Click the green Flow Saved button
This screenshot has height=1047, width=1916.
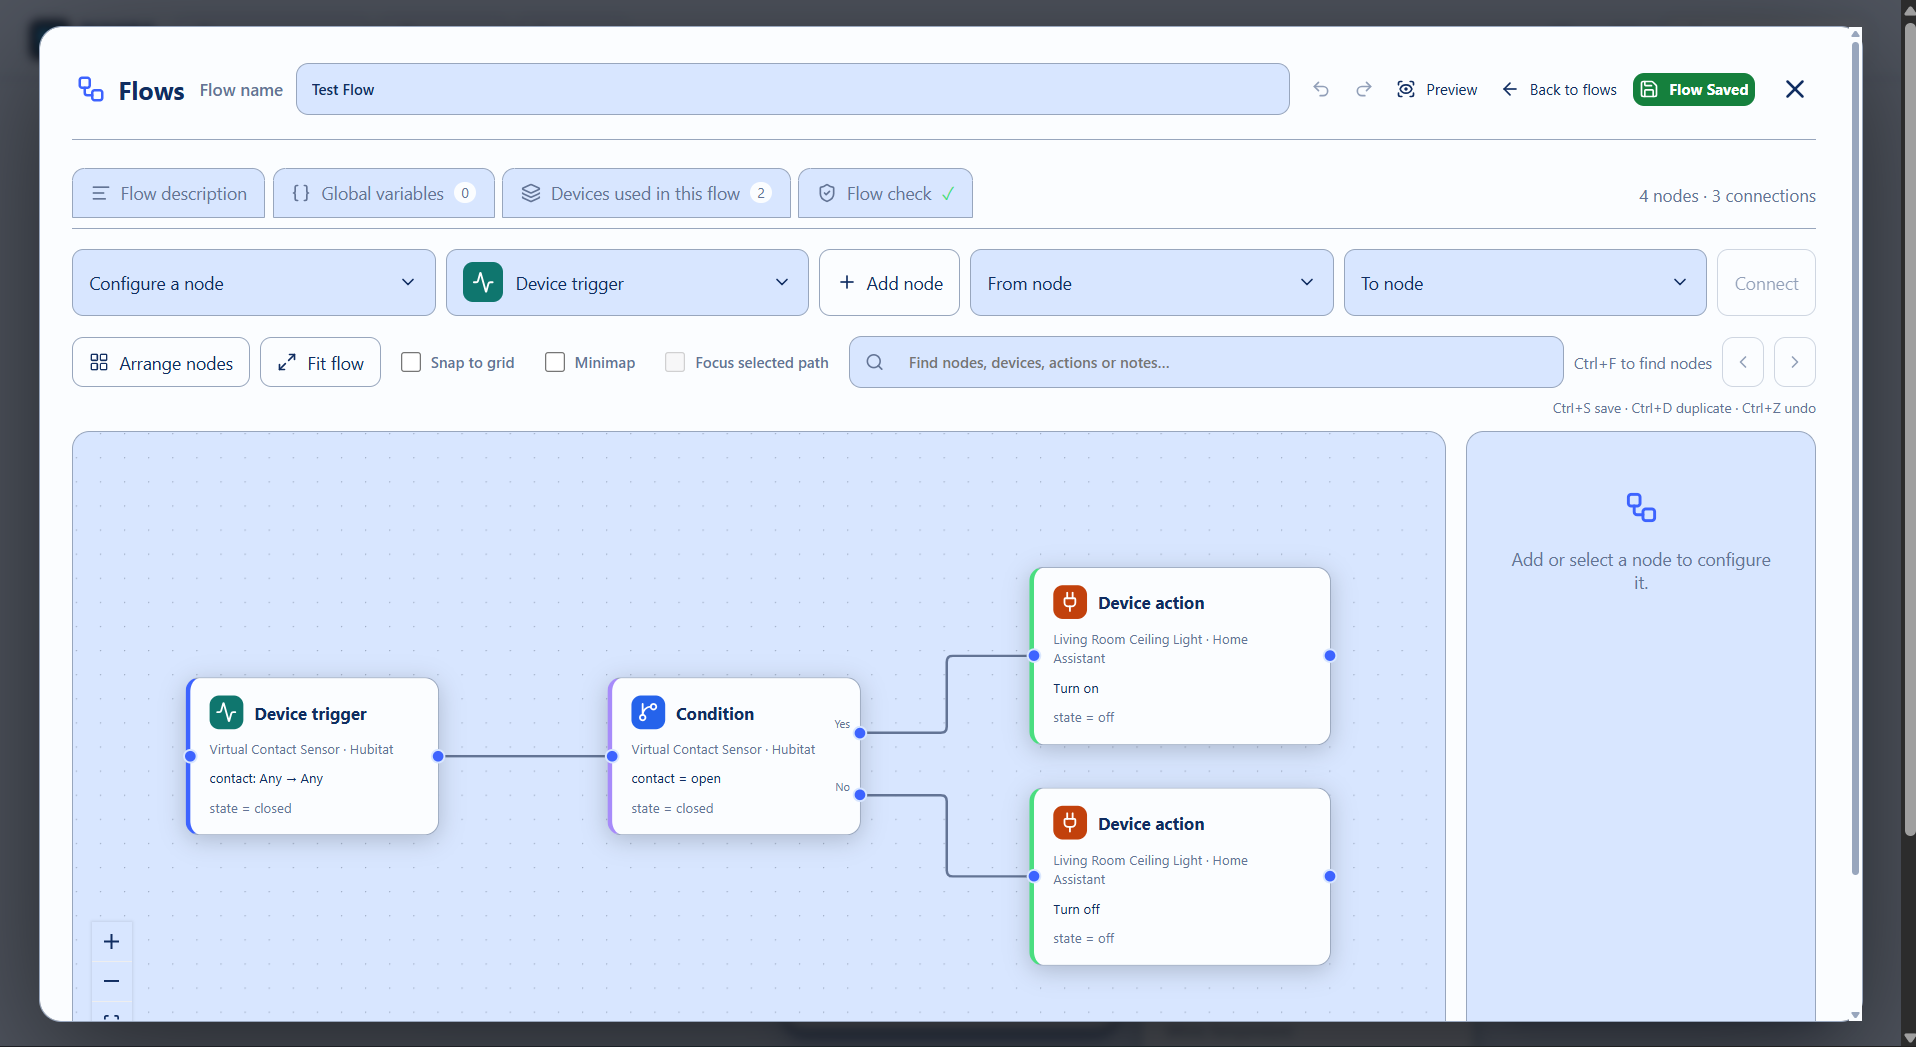1694,90
